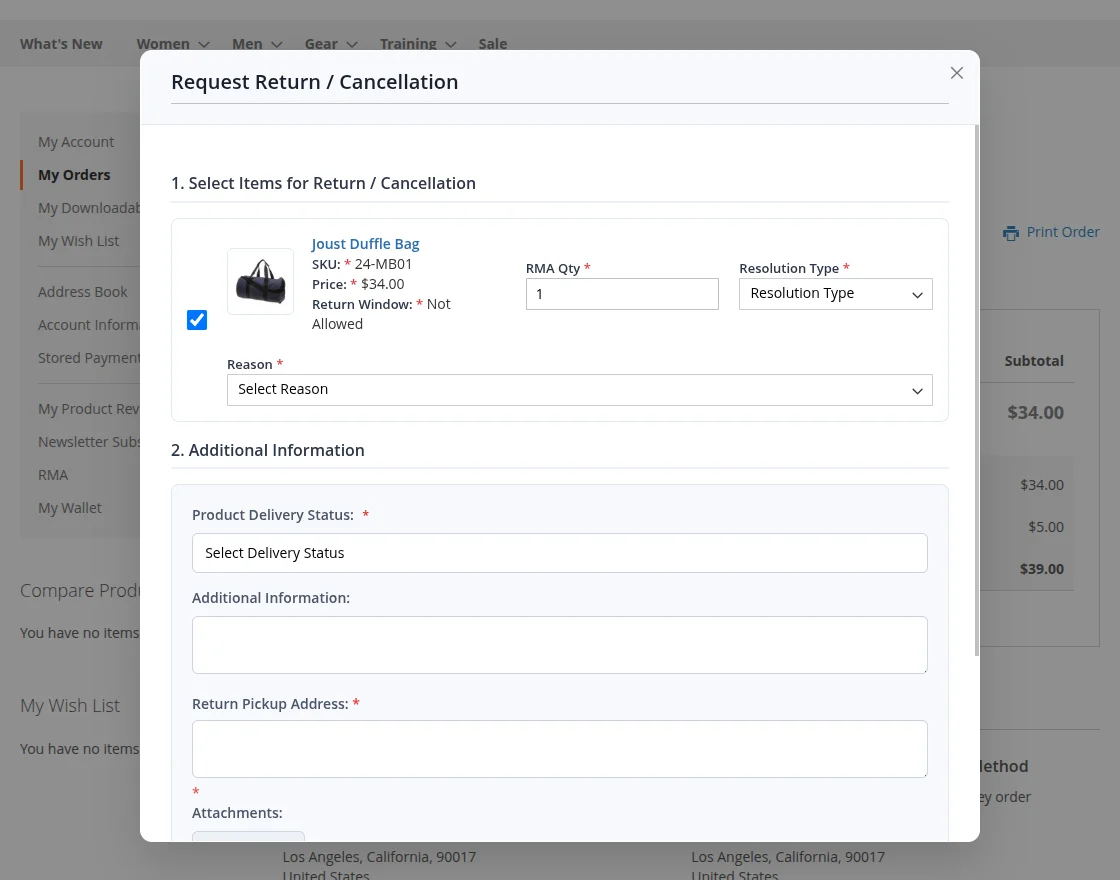Screen dimensions: 1120x880
Task: Open the Sale menu item
Action: point(493,44)
